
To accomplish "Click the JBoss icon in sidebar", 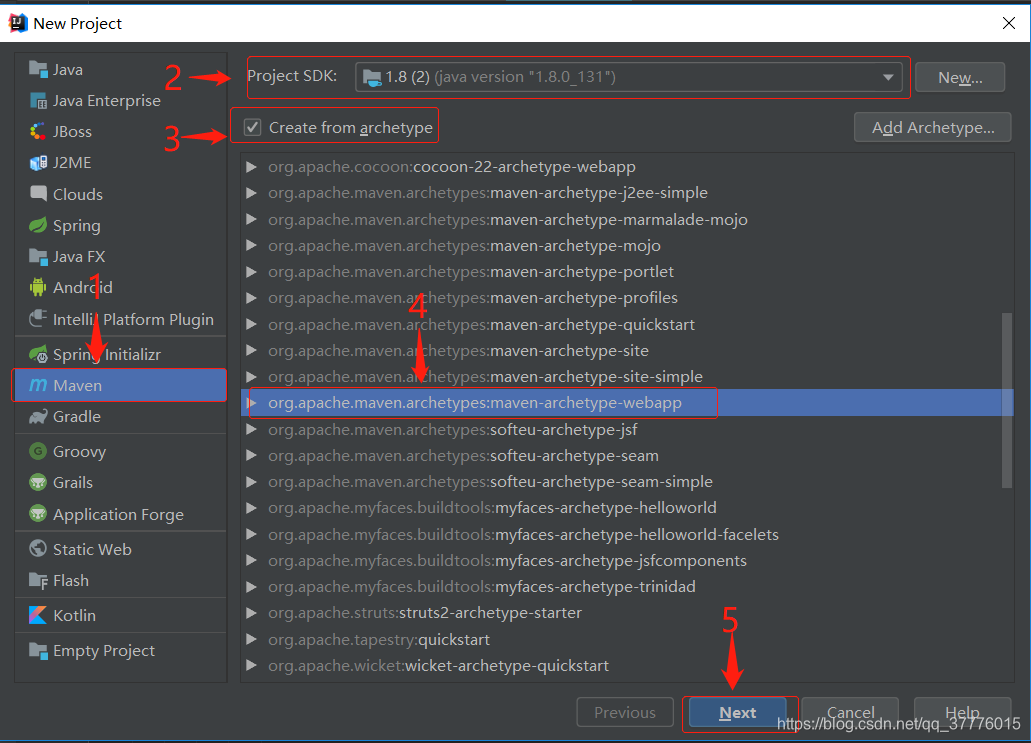I will pos(38,132).
